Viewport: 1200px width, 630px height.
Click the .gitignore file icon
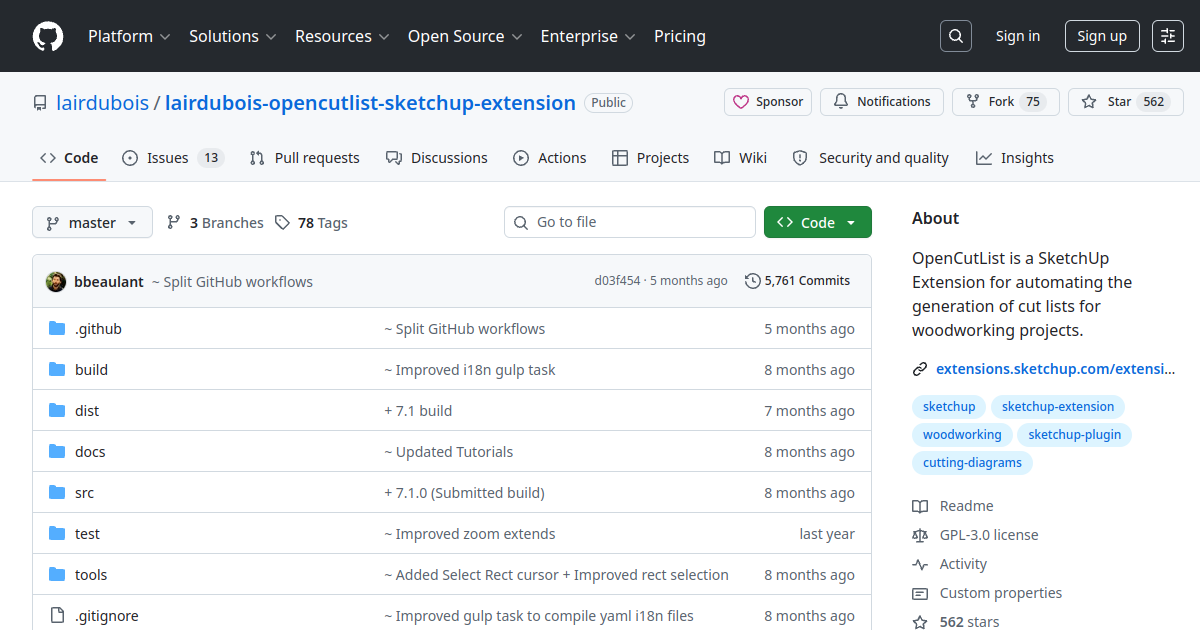point(57,616)
